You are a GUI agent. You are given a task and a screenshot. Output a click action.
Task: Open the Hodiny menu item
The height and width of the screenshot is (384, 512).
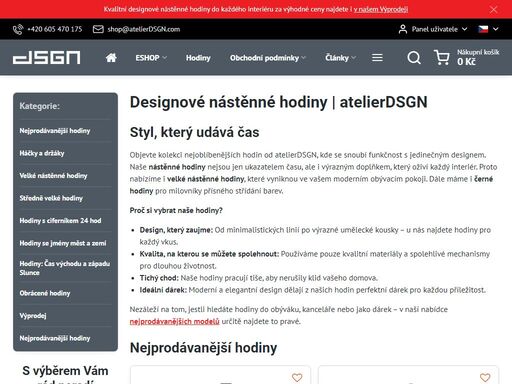[x=198, y=58]
